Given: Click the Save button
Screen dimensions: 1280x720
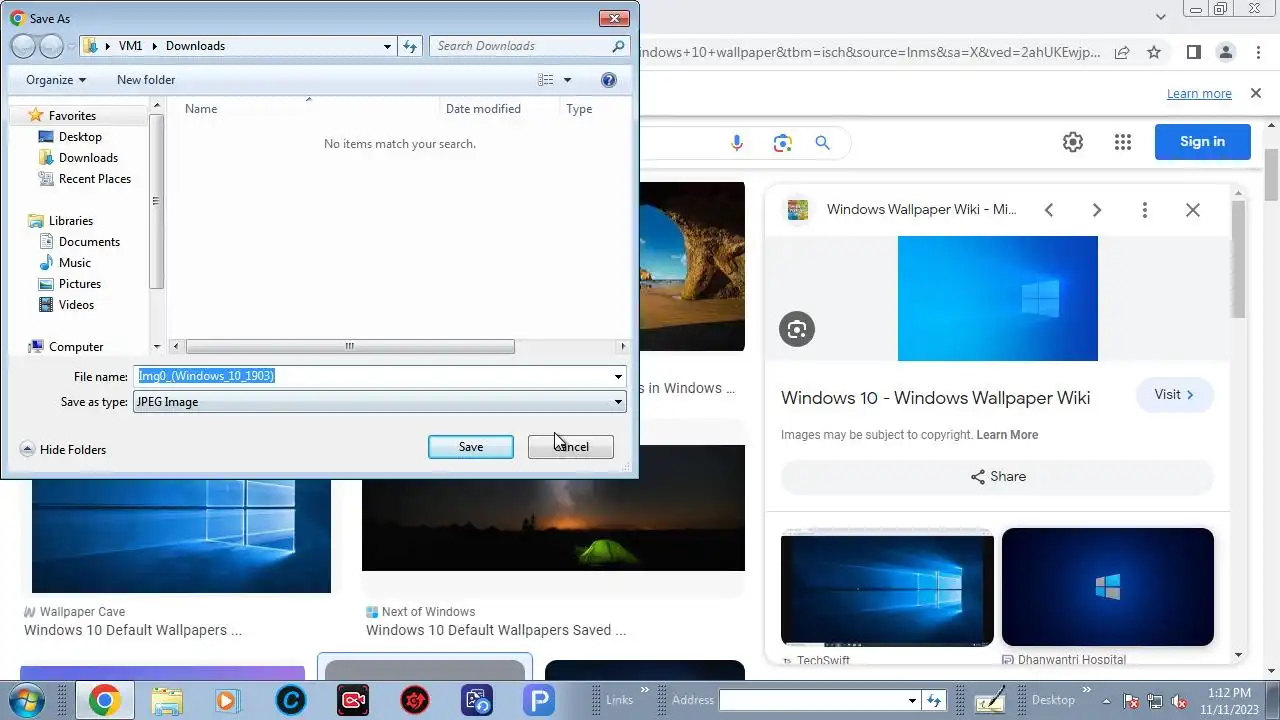Looking at the screenshot, I should coord(471,447).
